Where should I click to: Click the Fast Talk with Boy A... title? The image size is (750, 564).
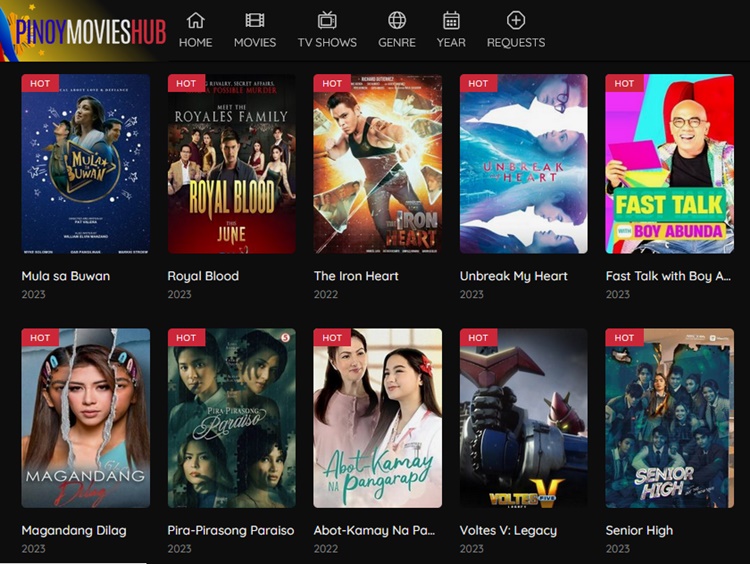[668, 276]
